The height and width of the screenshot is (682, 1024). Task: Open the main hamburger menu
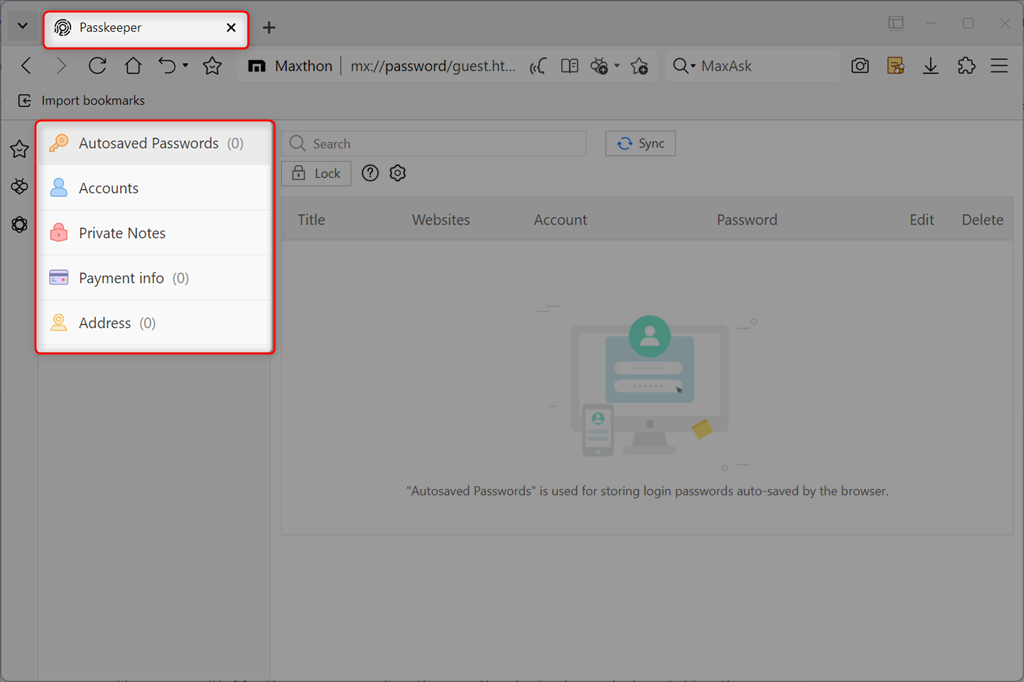point(999,65)
